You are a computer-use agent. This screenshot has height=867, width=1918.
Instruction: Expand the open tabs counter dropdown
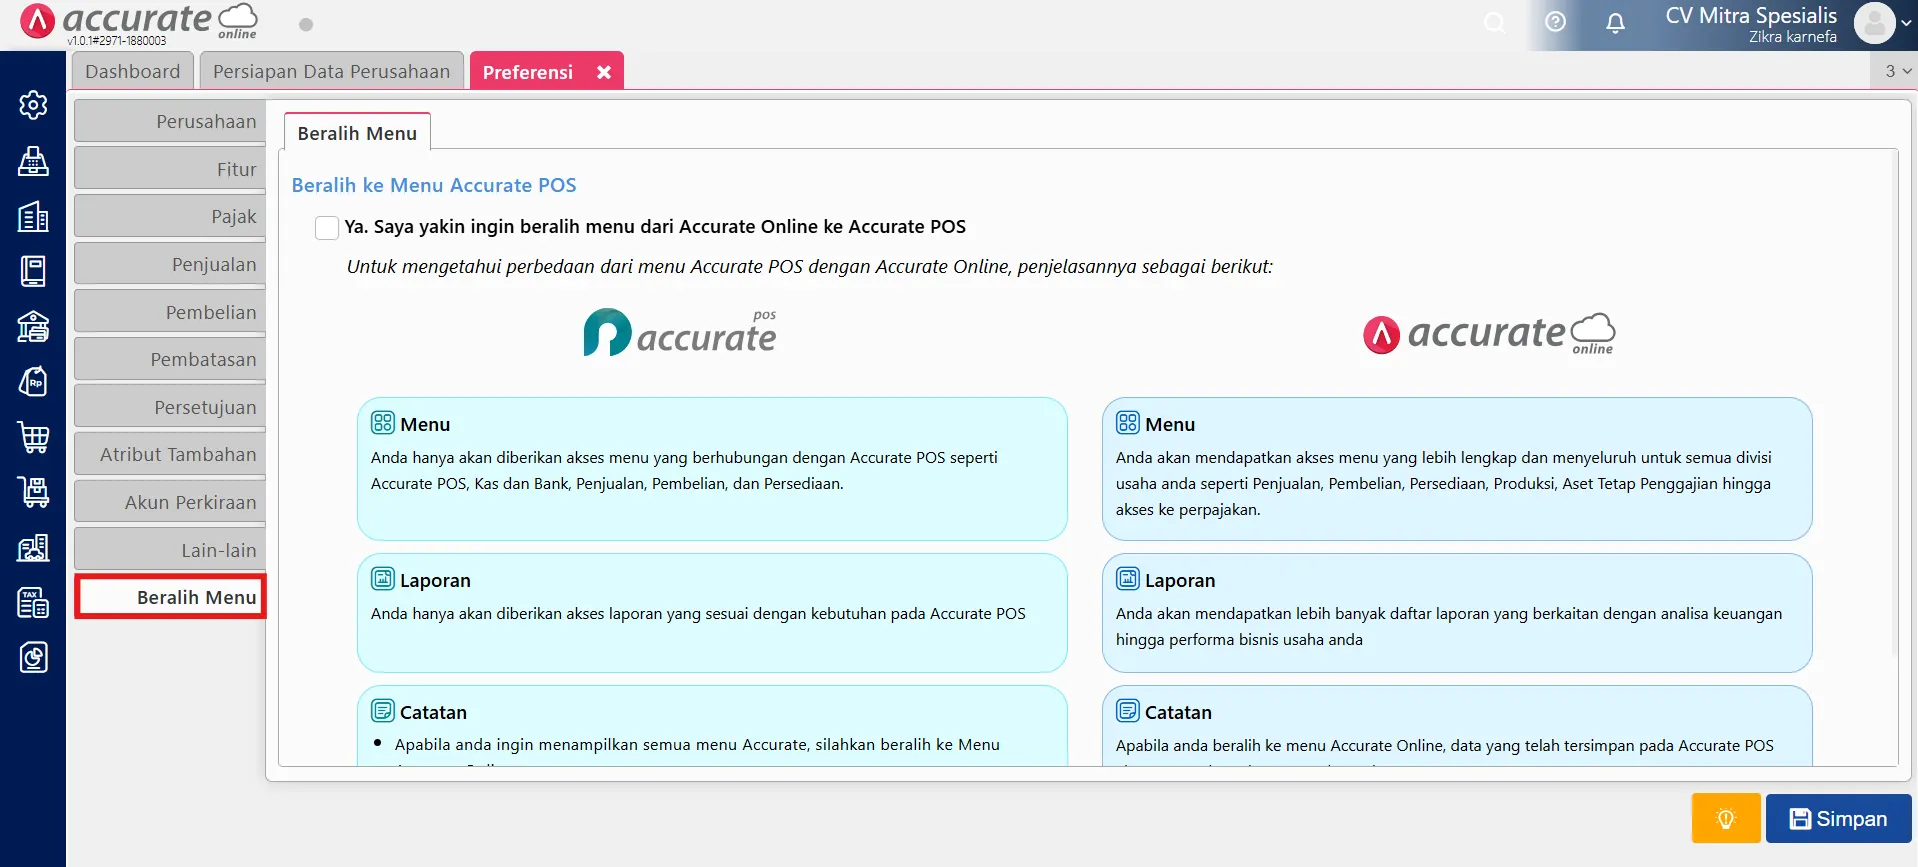click(1897, 71)
